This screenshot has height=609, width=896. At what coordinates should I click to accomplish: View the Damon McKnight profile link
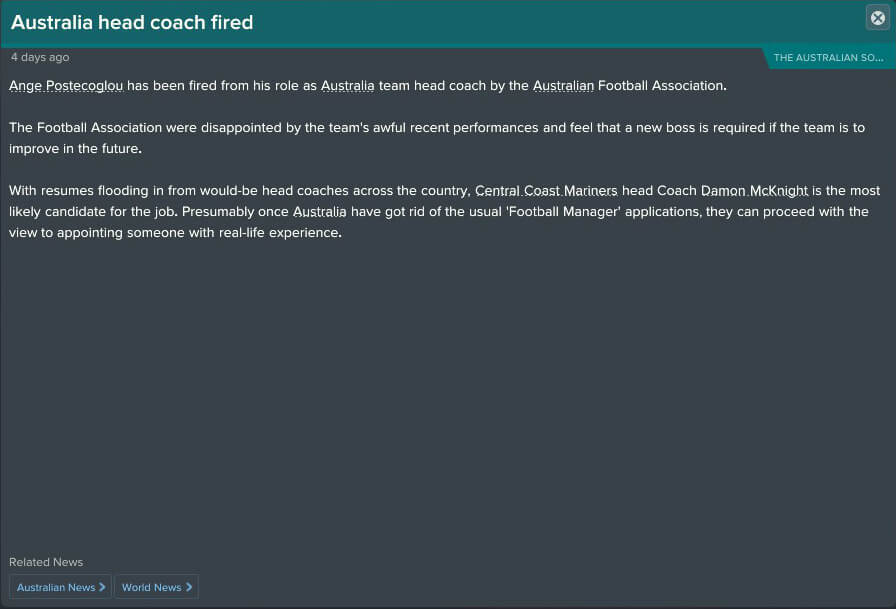pos(754,191)
